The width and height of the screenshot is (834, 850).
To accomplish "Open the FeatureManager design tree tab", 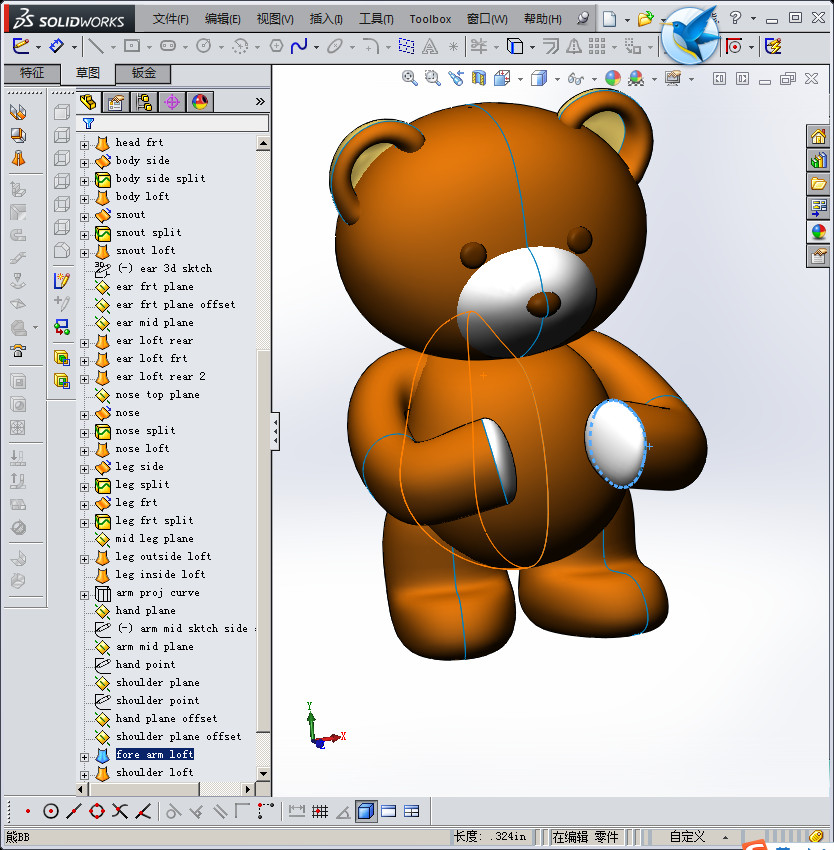I will click(88, 102).
